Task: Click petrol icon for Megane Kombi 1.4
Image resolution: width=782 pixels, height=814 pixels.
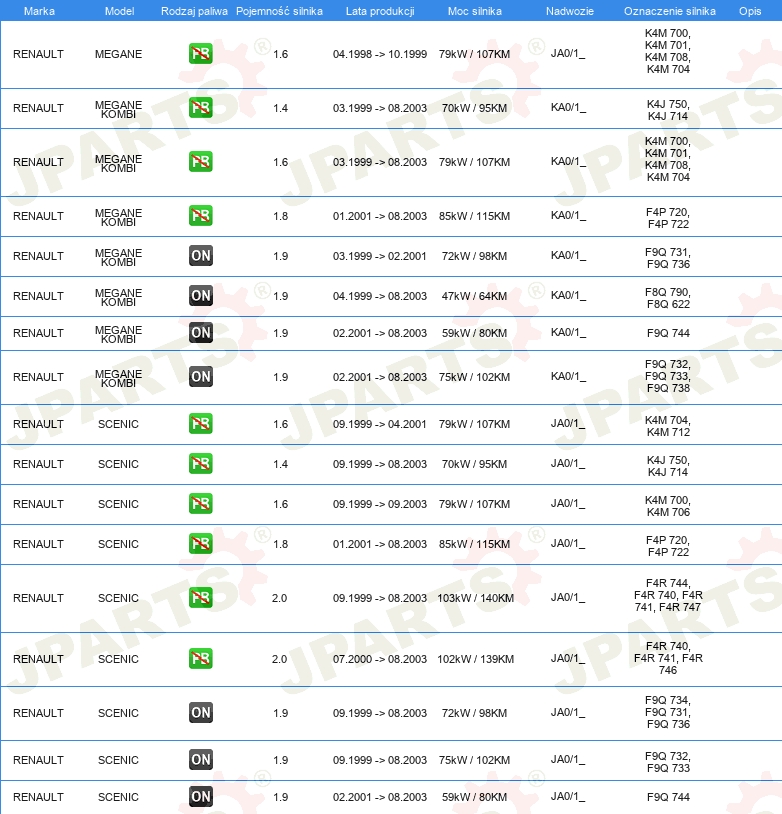Action: click(200, 107)
